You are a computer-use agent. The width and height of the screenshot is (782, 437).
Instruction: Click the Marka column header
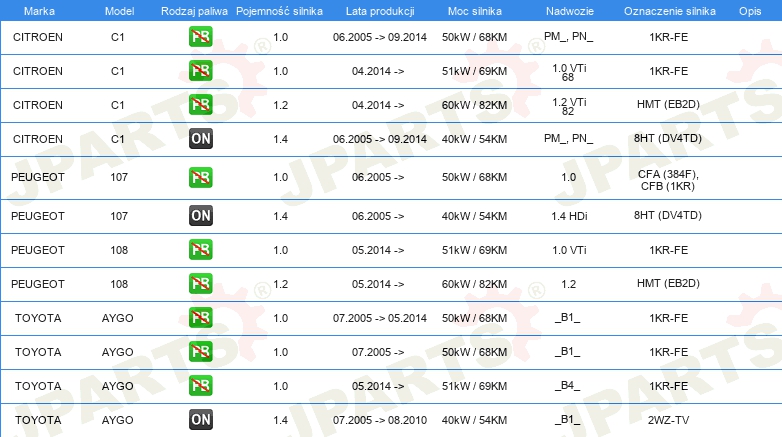click(39, 11)
